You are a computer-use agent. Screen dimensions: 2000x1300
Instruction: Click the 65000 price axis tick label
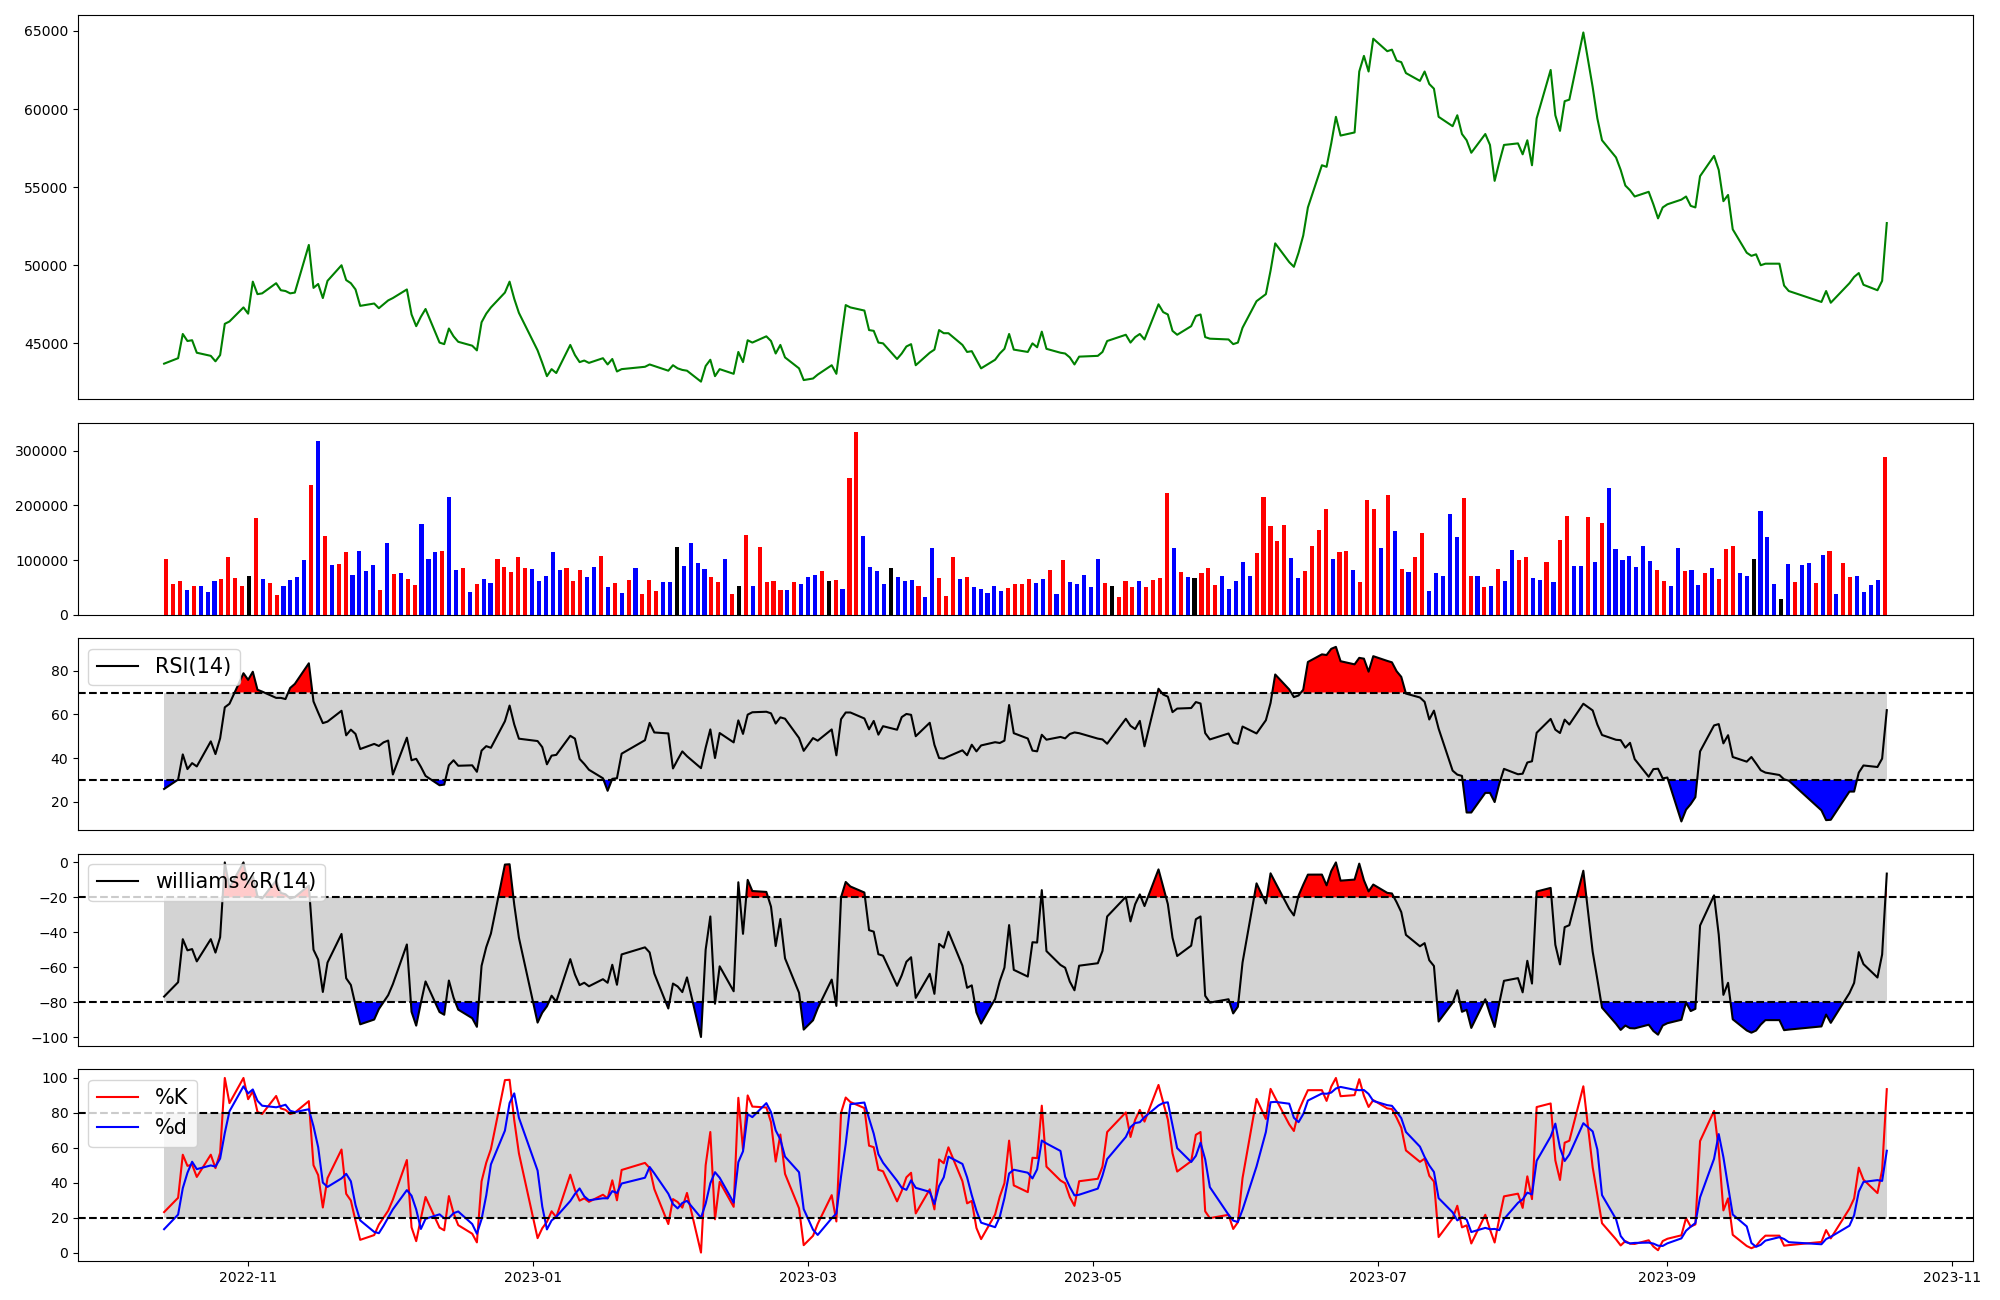pos(46,31)
